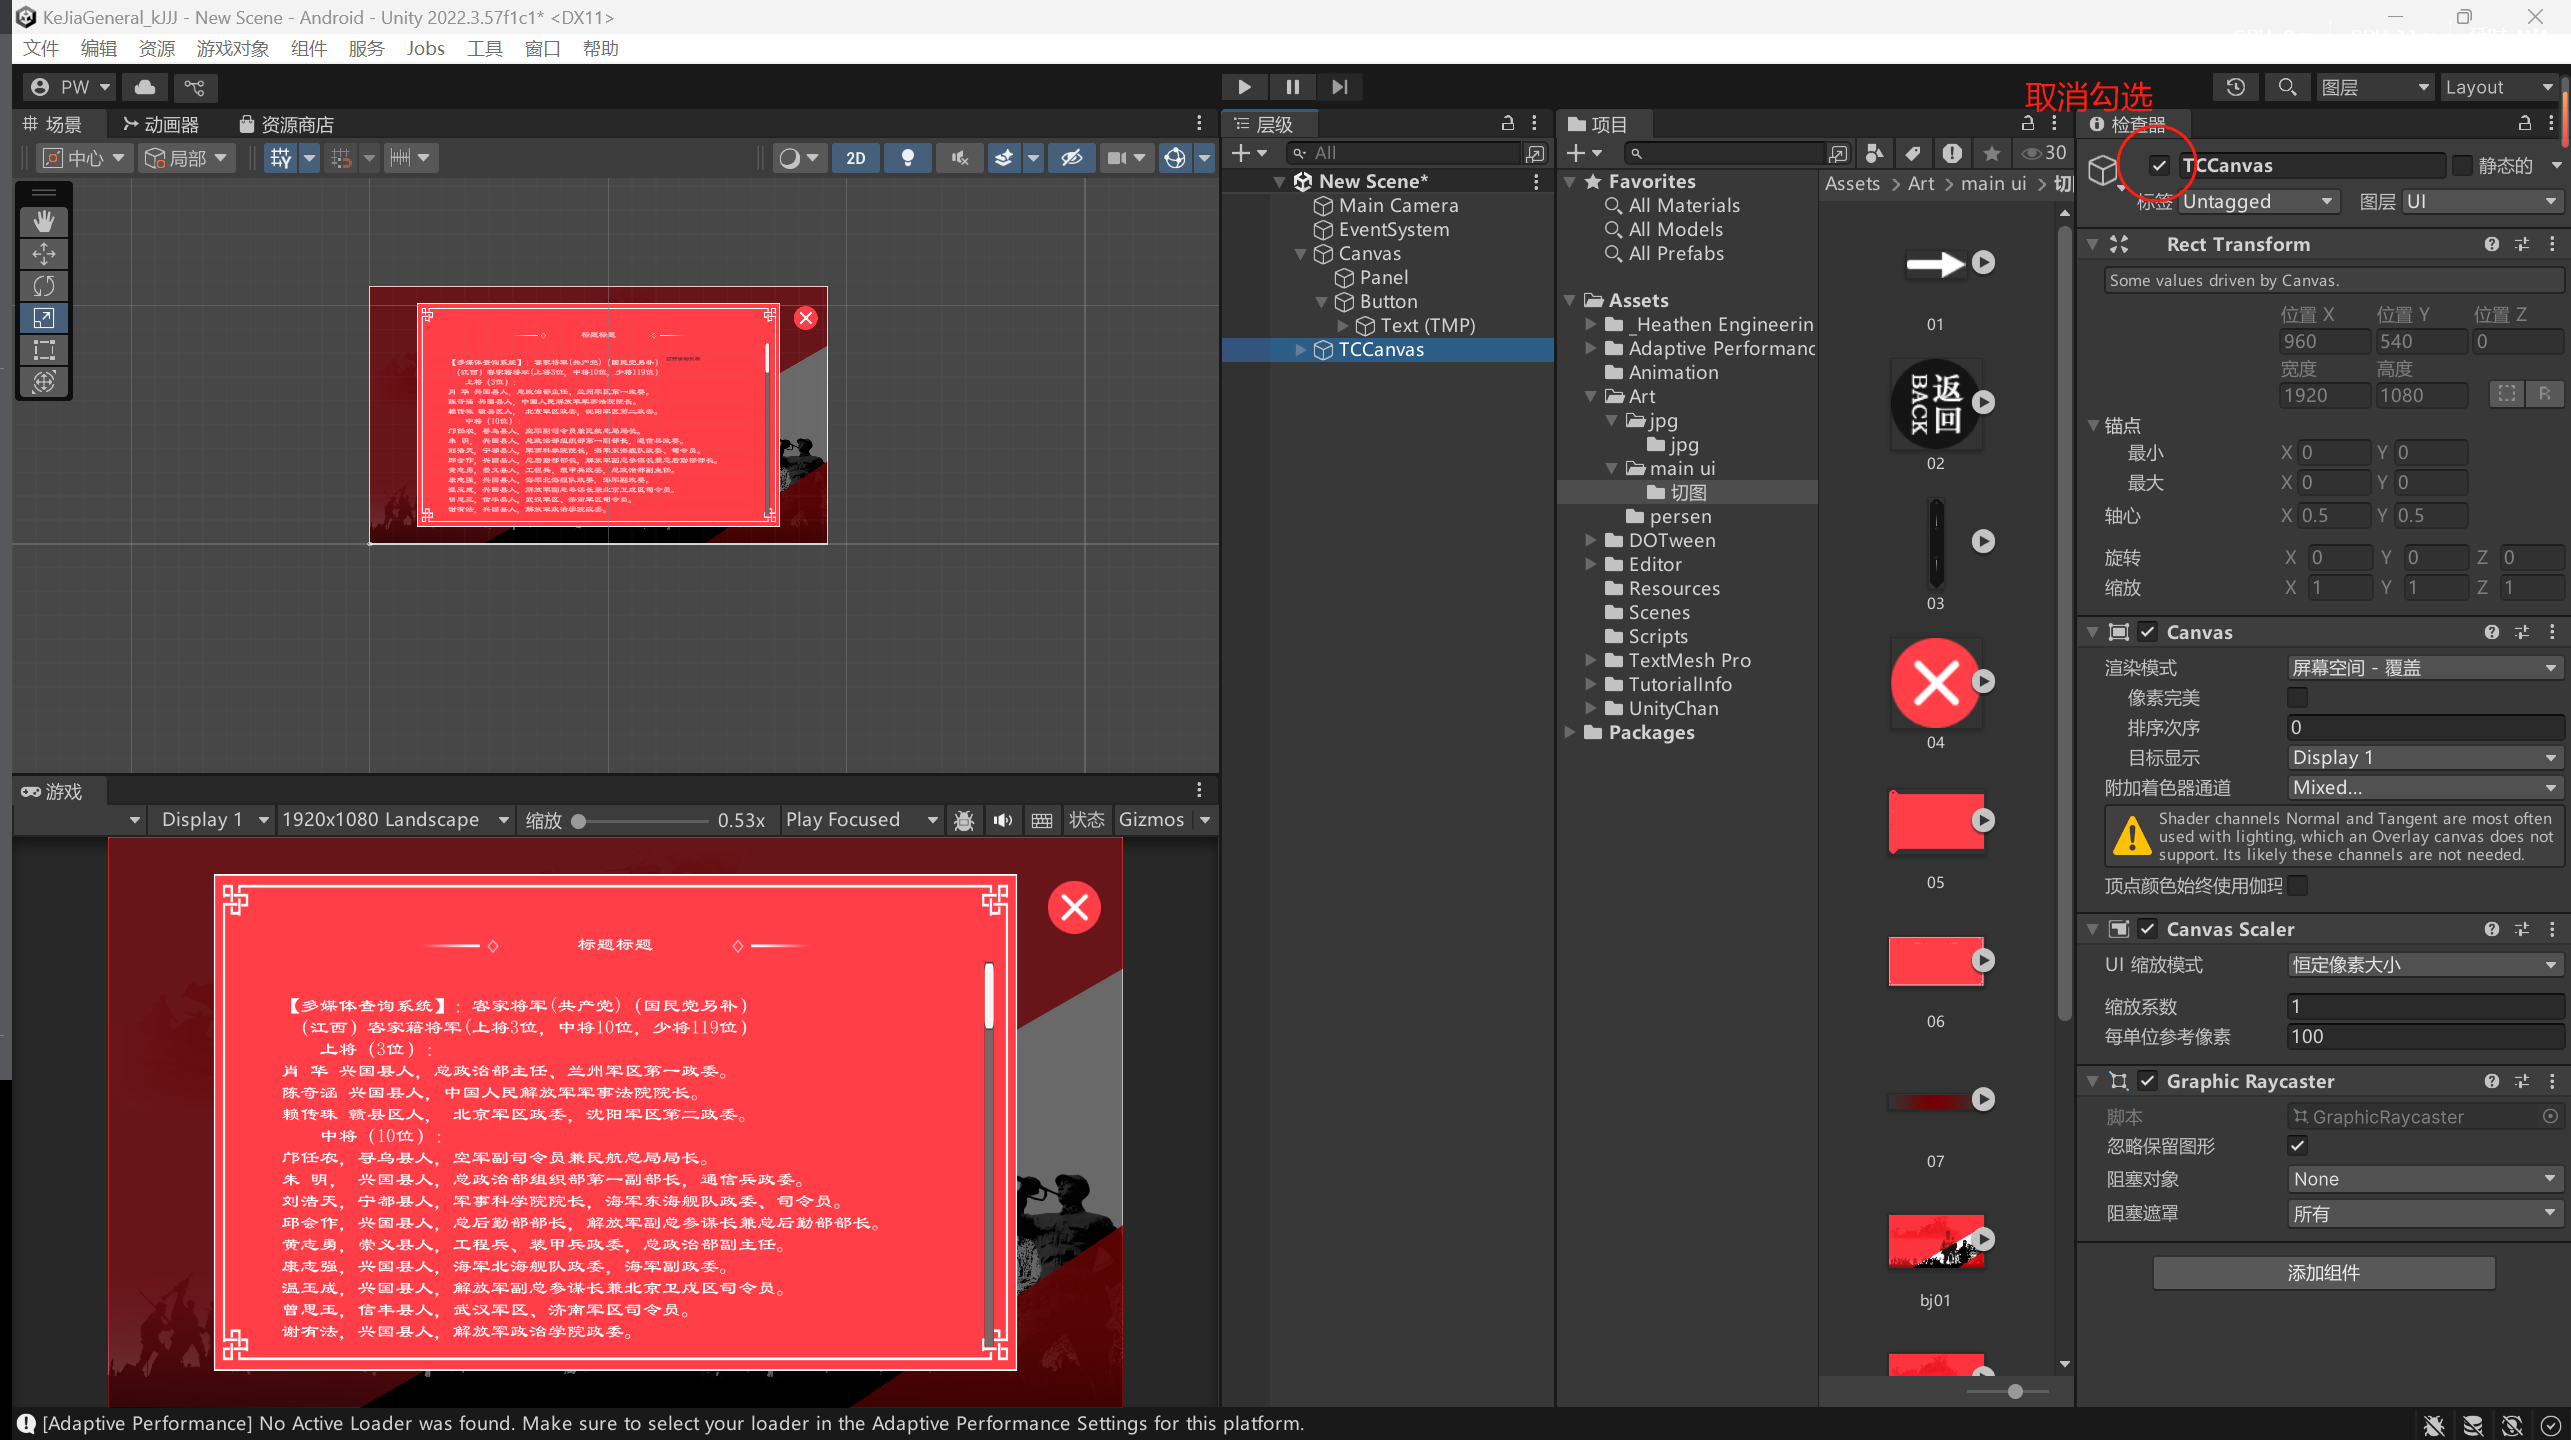Select the Rotate tool
Image resolution: width=2571 pixels, height=1440 pixels.
click(x=44, y=286)
